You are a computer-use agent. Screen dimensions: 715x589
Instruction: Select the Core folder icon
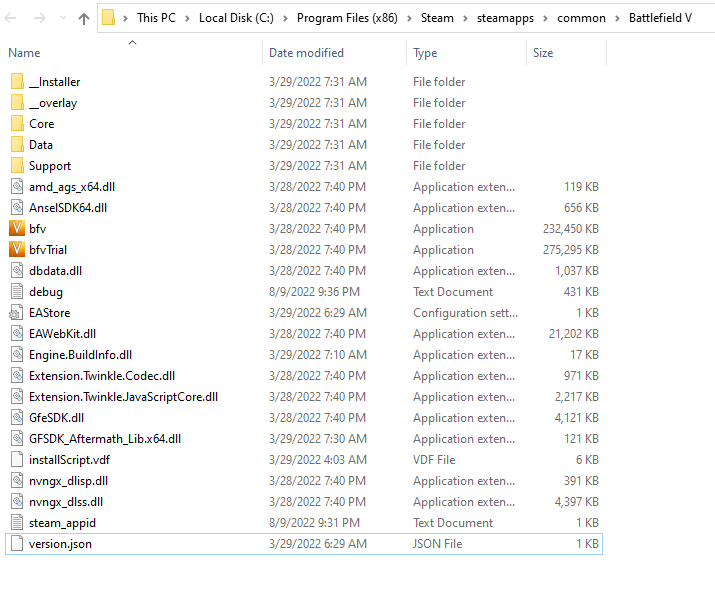click(x=17, y=124)
